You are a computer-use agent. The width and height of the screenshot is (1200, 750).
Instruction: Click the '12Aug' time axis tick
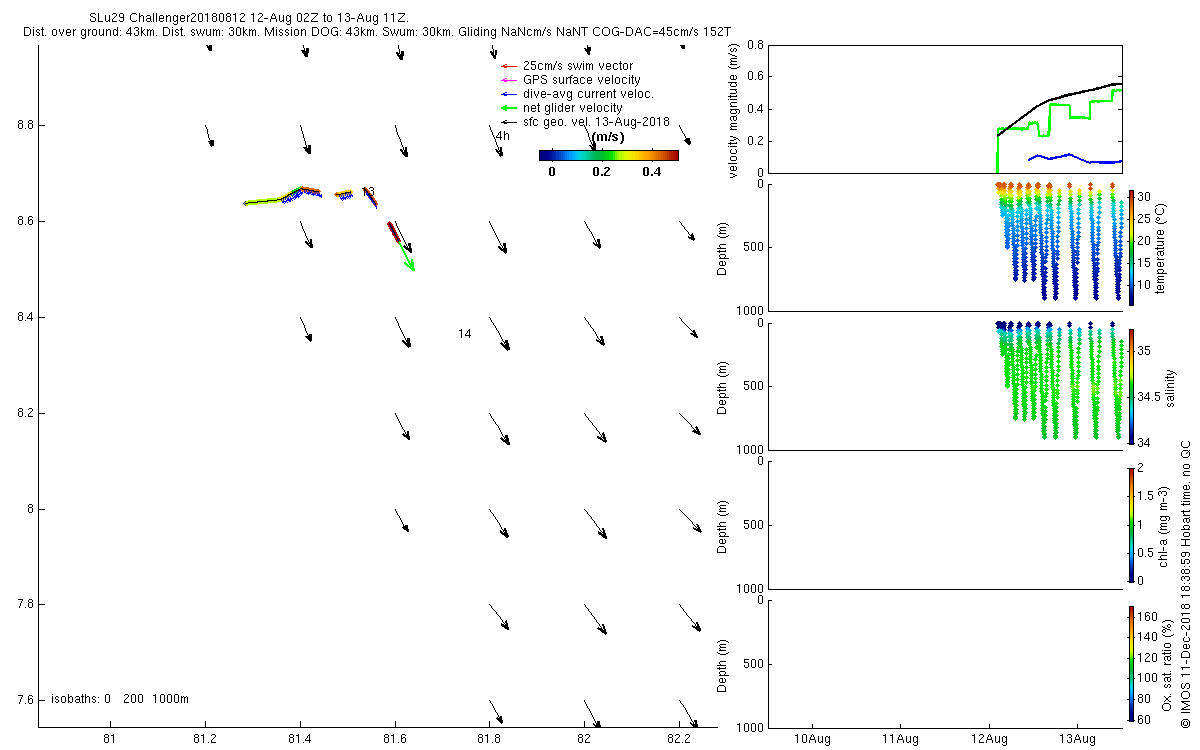(989, 739)
